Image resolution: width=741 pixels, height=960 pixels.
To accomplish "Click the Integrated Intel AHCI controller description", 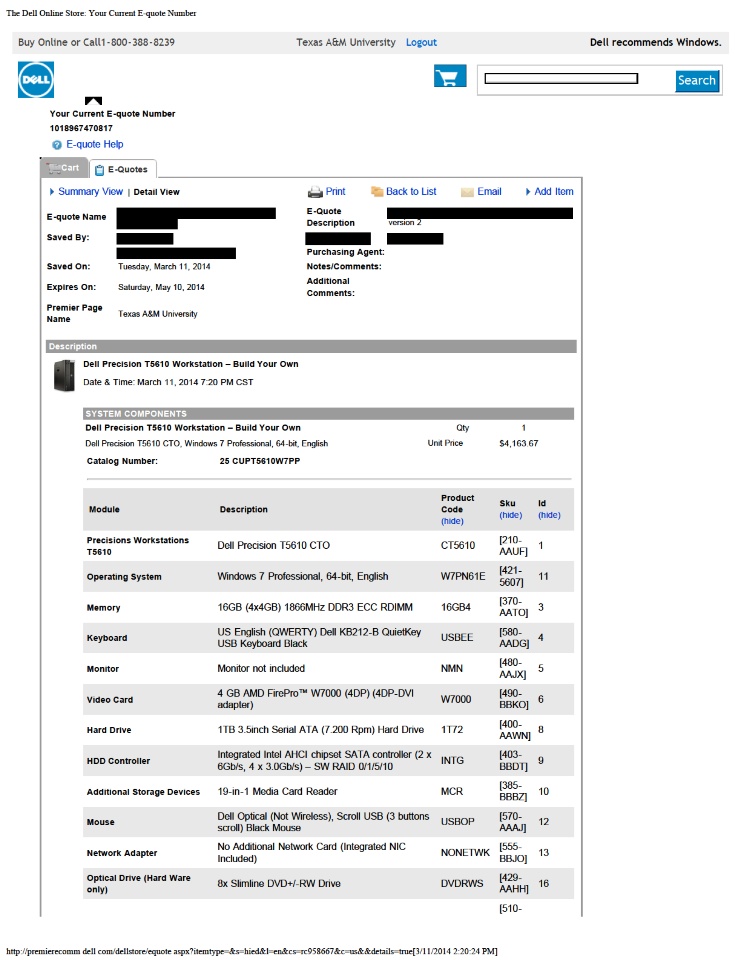I will 325,760.
